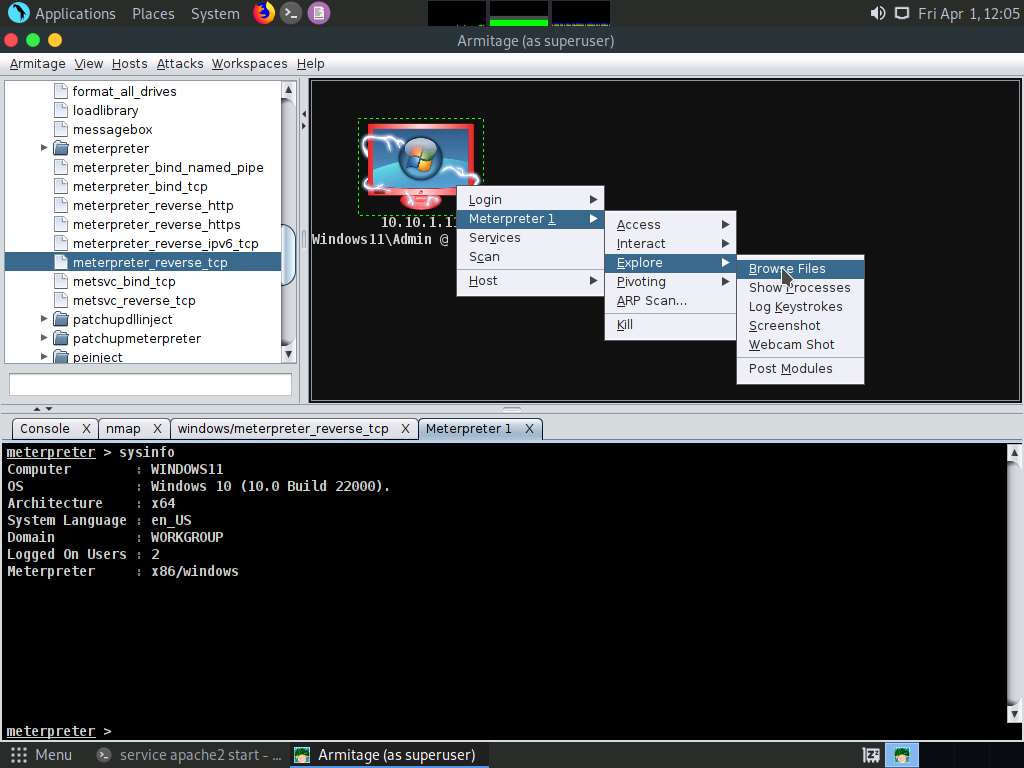Select the meterpreter_bind_tcp payload file icon
The width and height of the screenshot is (1024, 768).
(x=61, y=186)
